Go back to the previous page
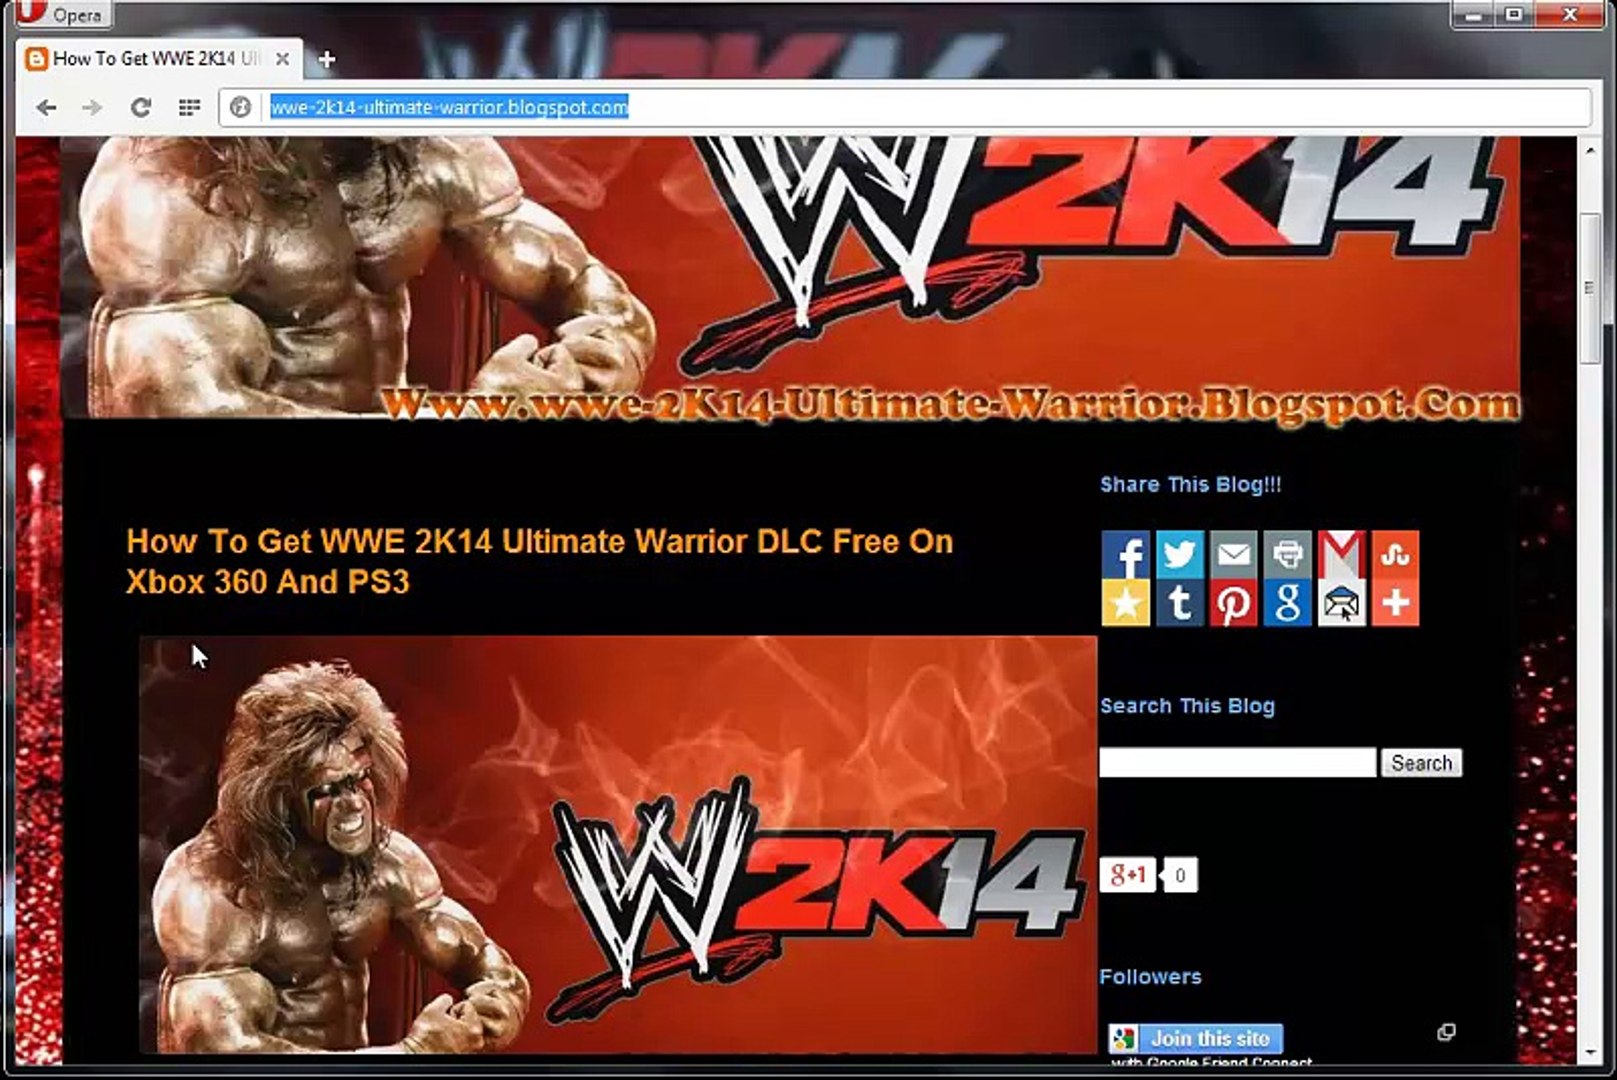Image resolution: width=1617 pixels, height=1080 pixels. [46, 107]
